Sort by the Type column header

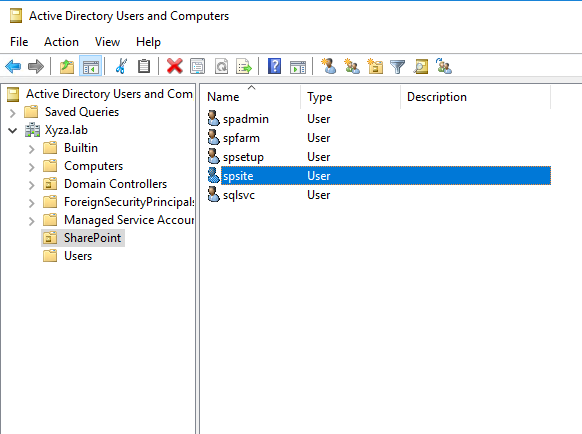[x=350, y=97]
